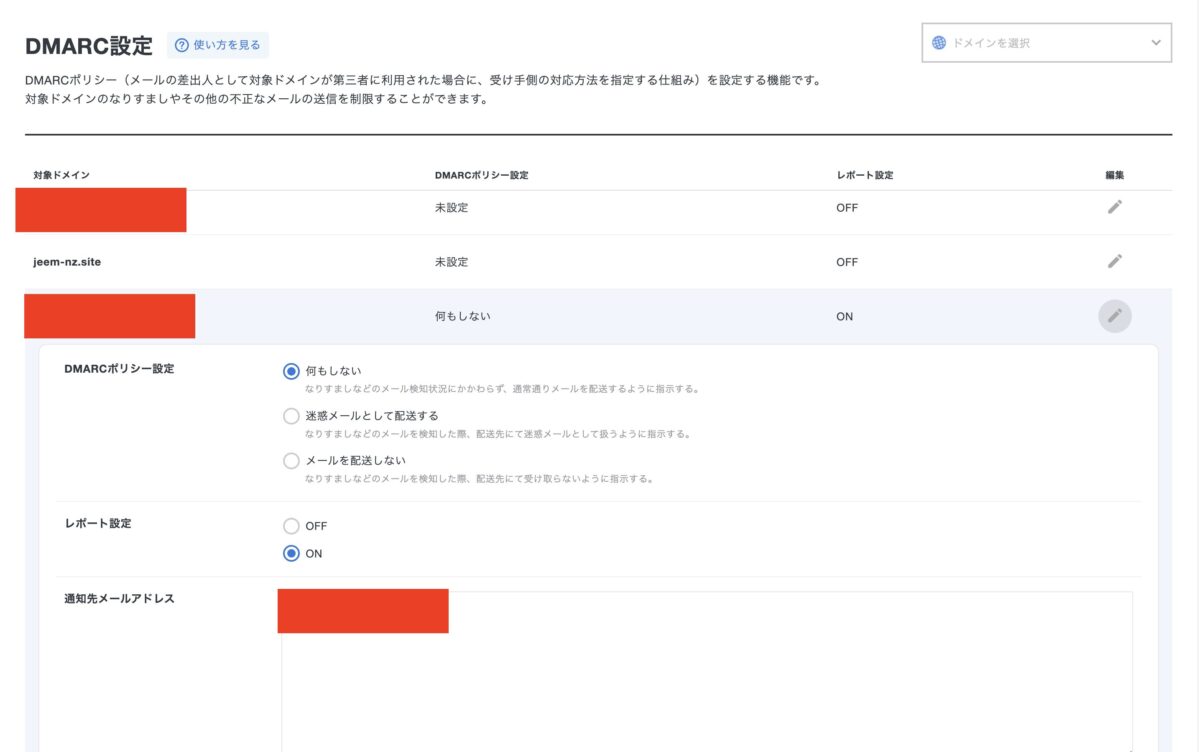Select the 迷惑メールとして配送する radio option
The width and height of the screenshot is (1200, 752).
[291, 416]
